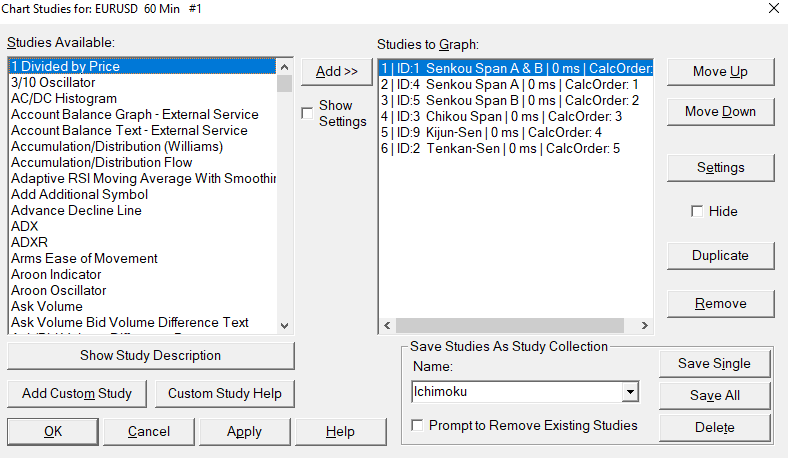Screen dimensions: 788x458
Task: Remove the selected study
Action: coord(720,304)
